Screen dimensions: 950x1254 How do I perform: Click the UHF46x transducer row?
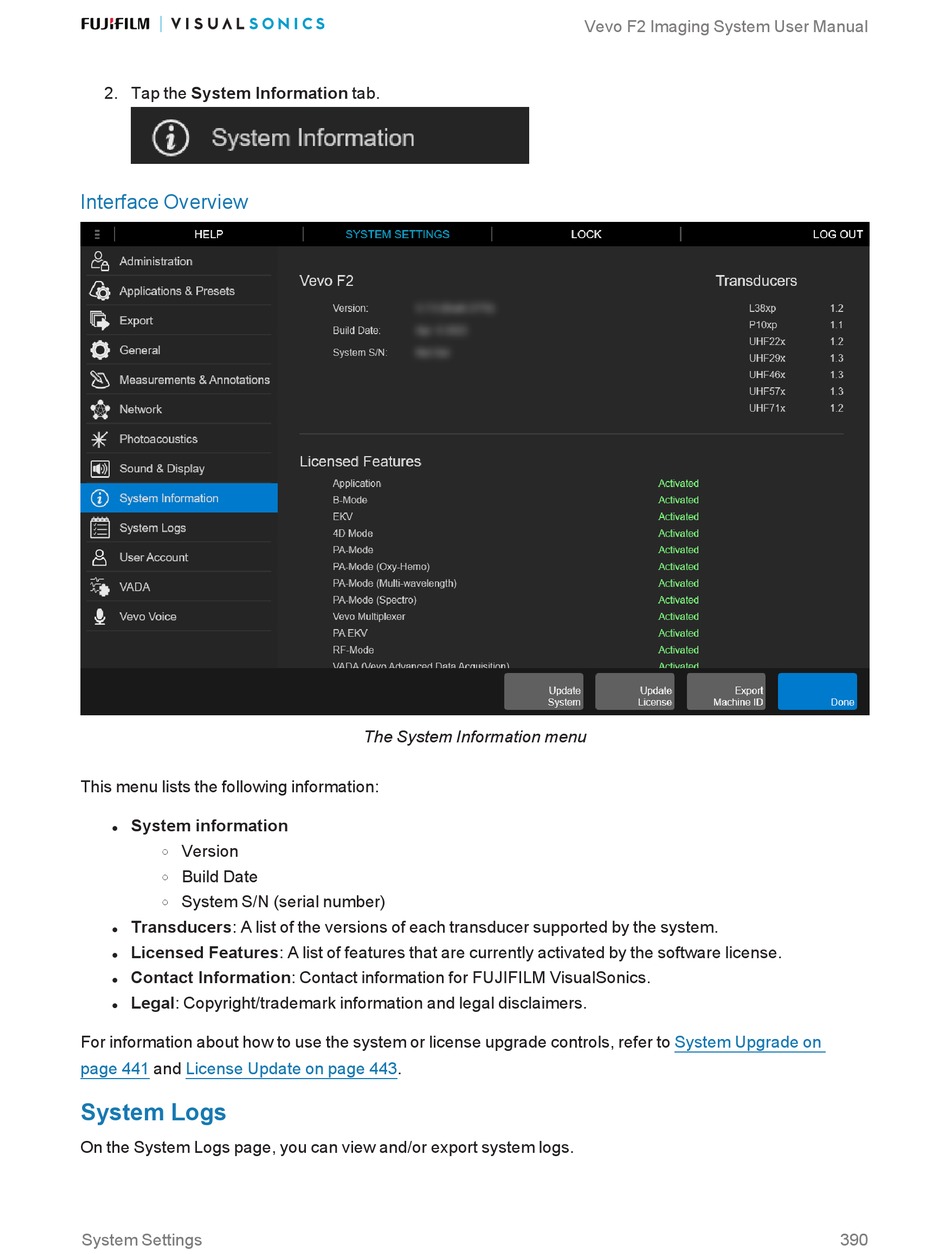(x=796, y=375)
